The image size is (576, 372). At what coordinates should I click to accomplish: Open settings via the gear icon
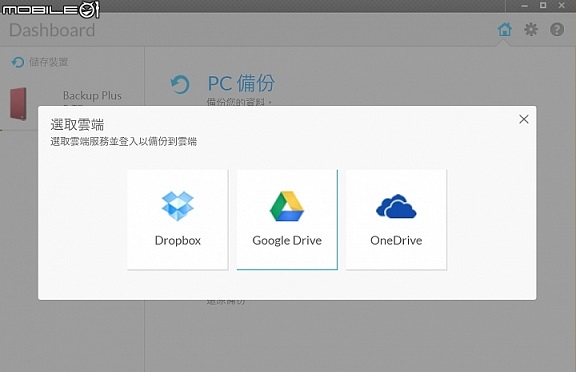(531, 29)
